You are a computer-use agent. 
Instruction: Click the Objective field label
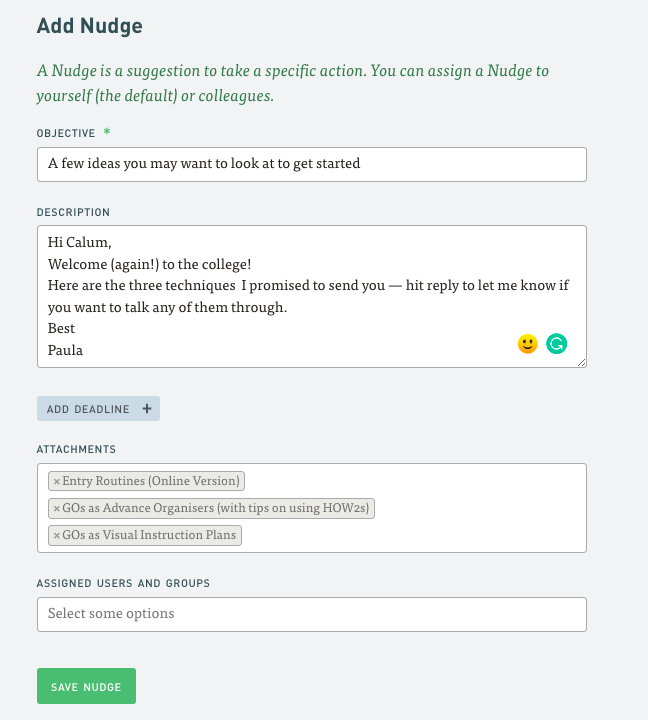click(x=66, y=133)
